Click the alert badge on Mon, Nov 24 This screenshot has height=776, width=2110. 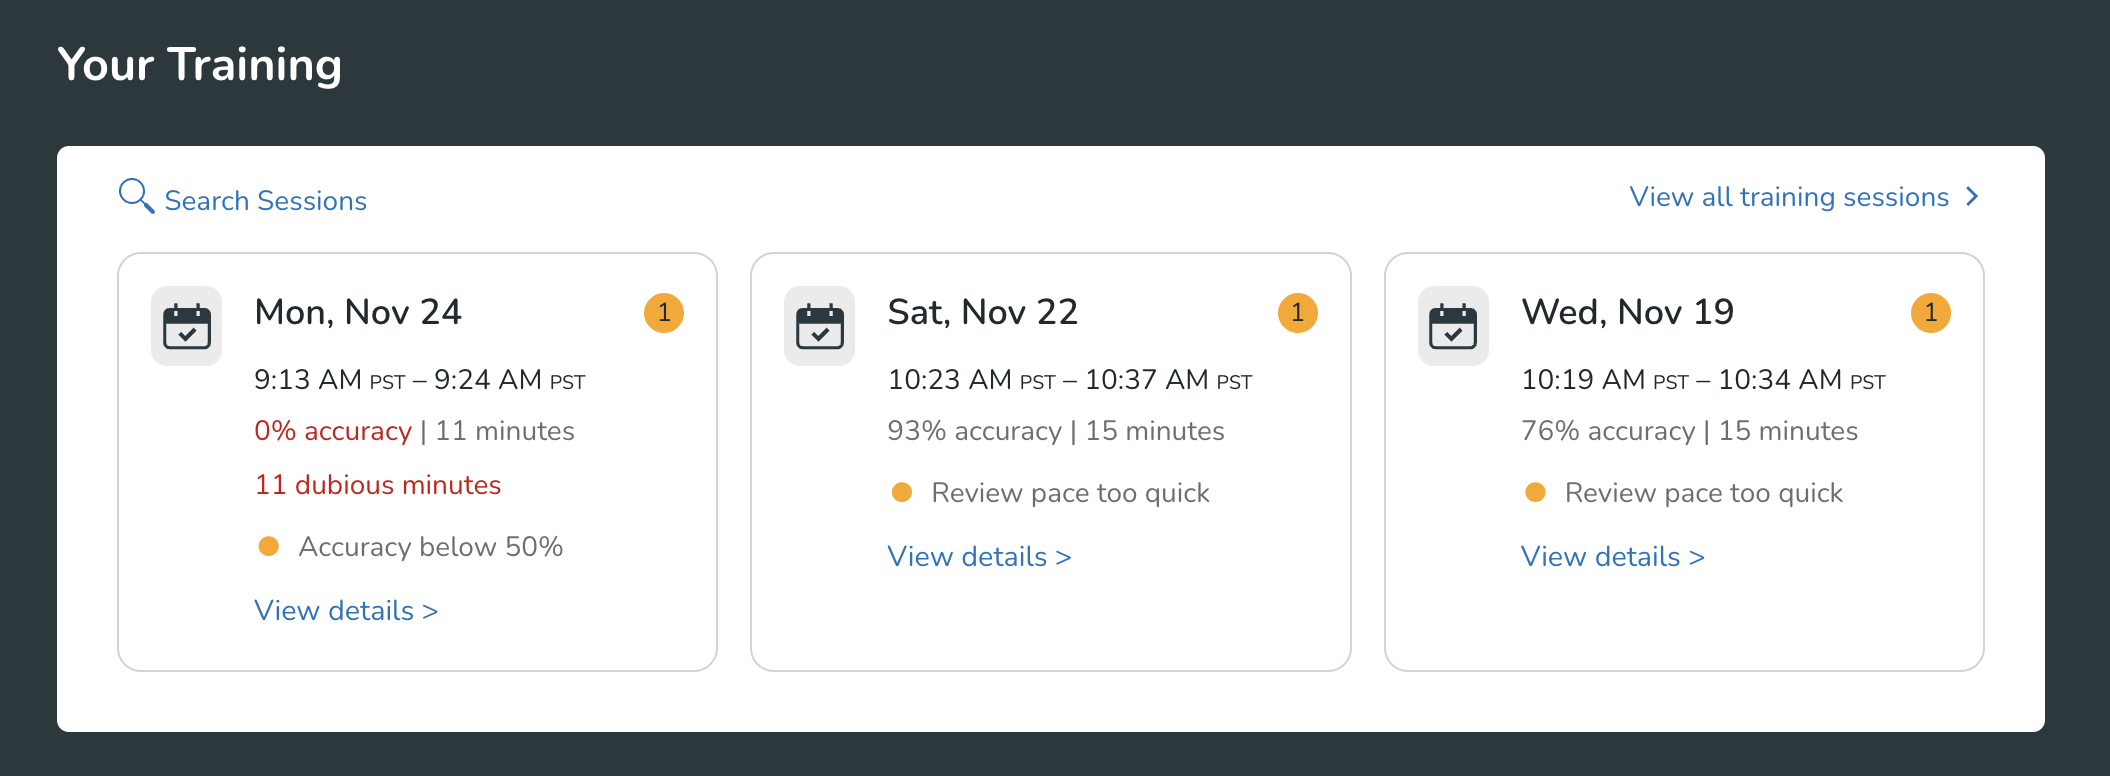pos(663,313)
